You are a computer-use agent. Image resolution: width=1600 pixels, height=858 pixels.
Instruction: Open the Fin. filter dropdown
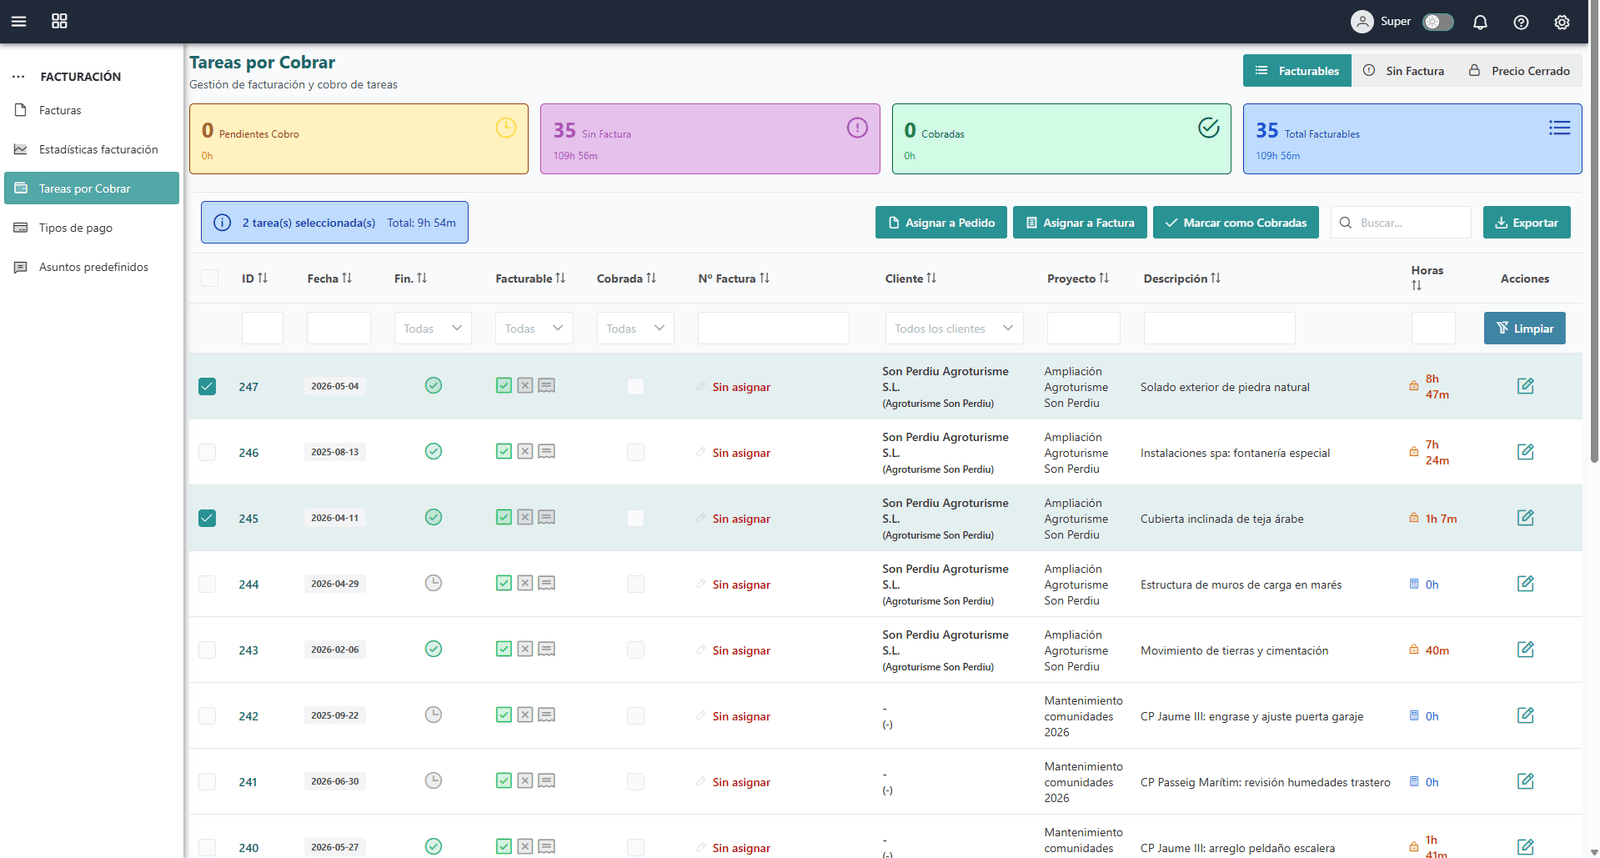tap(433, 328)
